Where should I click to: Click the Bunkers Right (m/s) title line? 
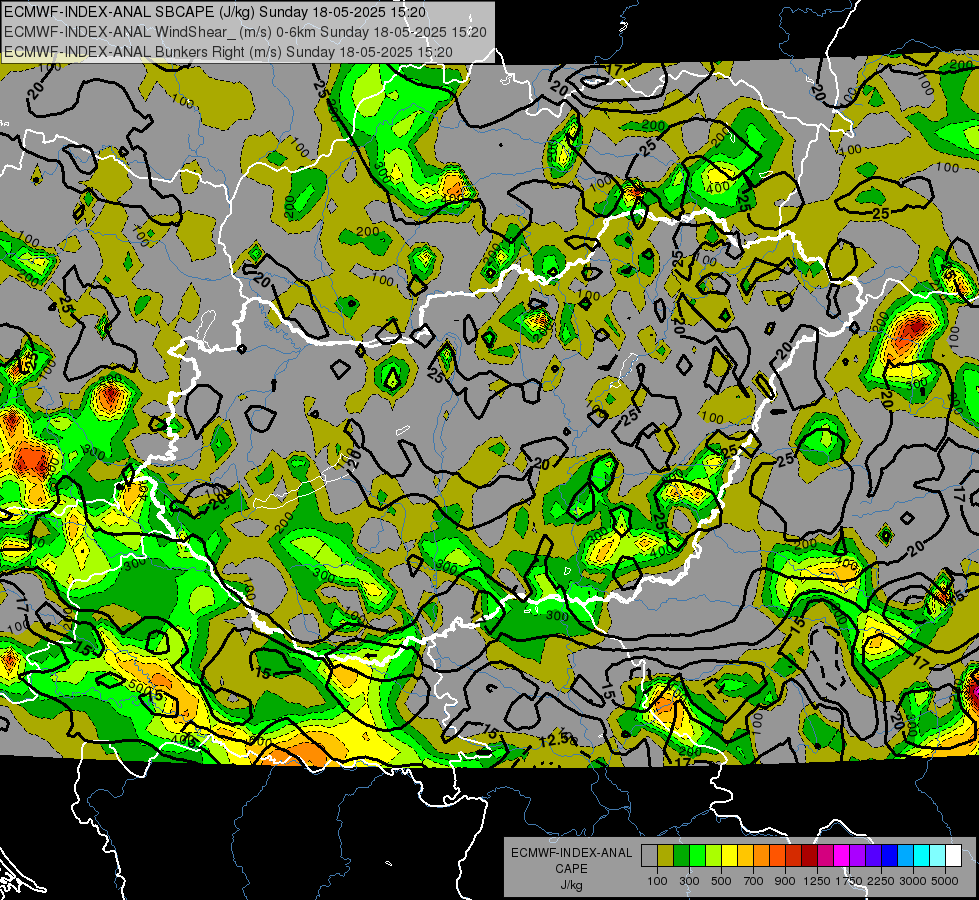pyautogui.click(x=229, y=52)
